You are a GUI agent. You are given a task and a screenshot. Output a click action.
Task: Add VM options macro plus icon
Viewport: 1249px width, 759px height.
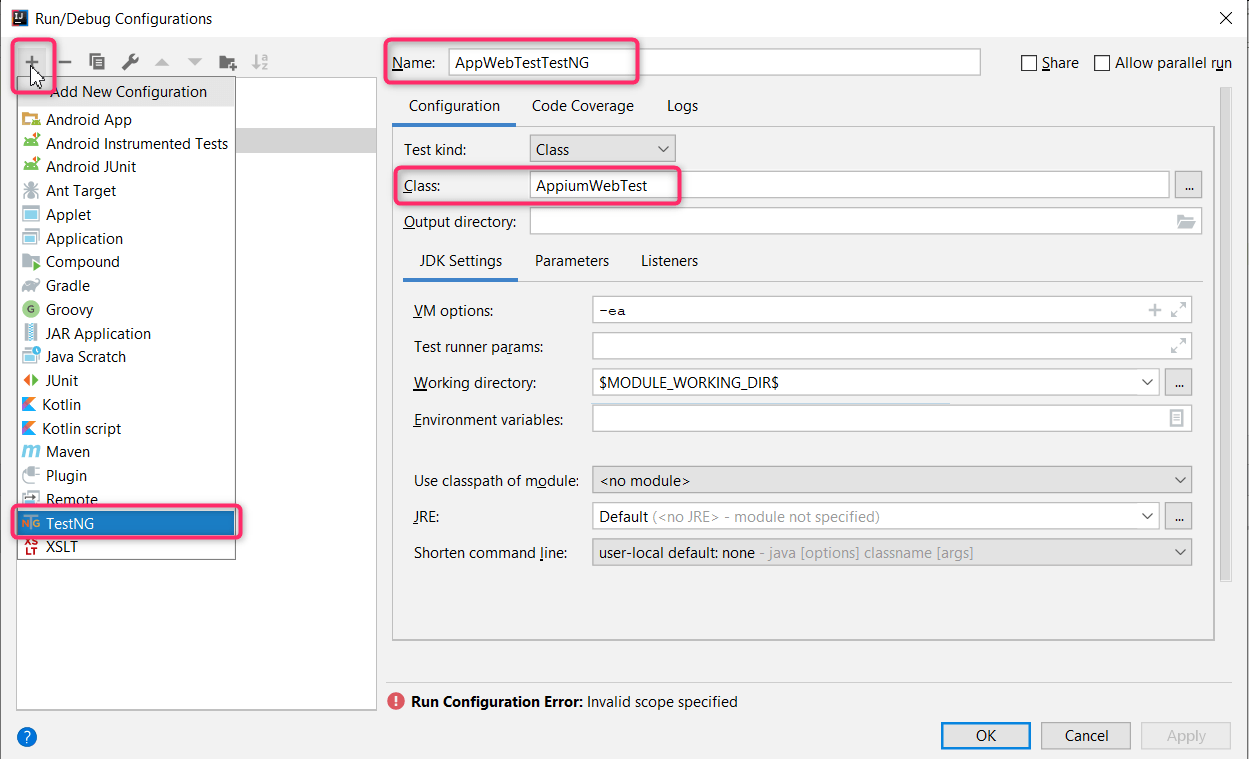coord(1155,310)
